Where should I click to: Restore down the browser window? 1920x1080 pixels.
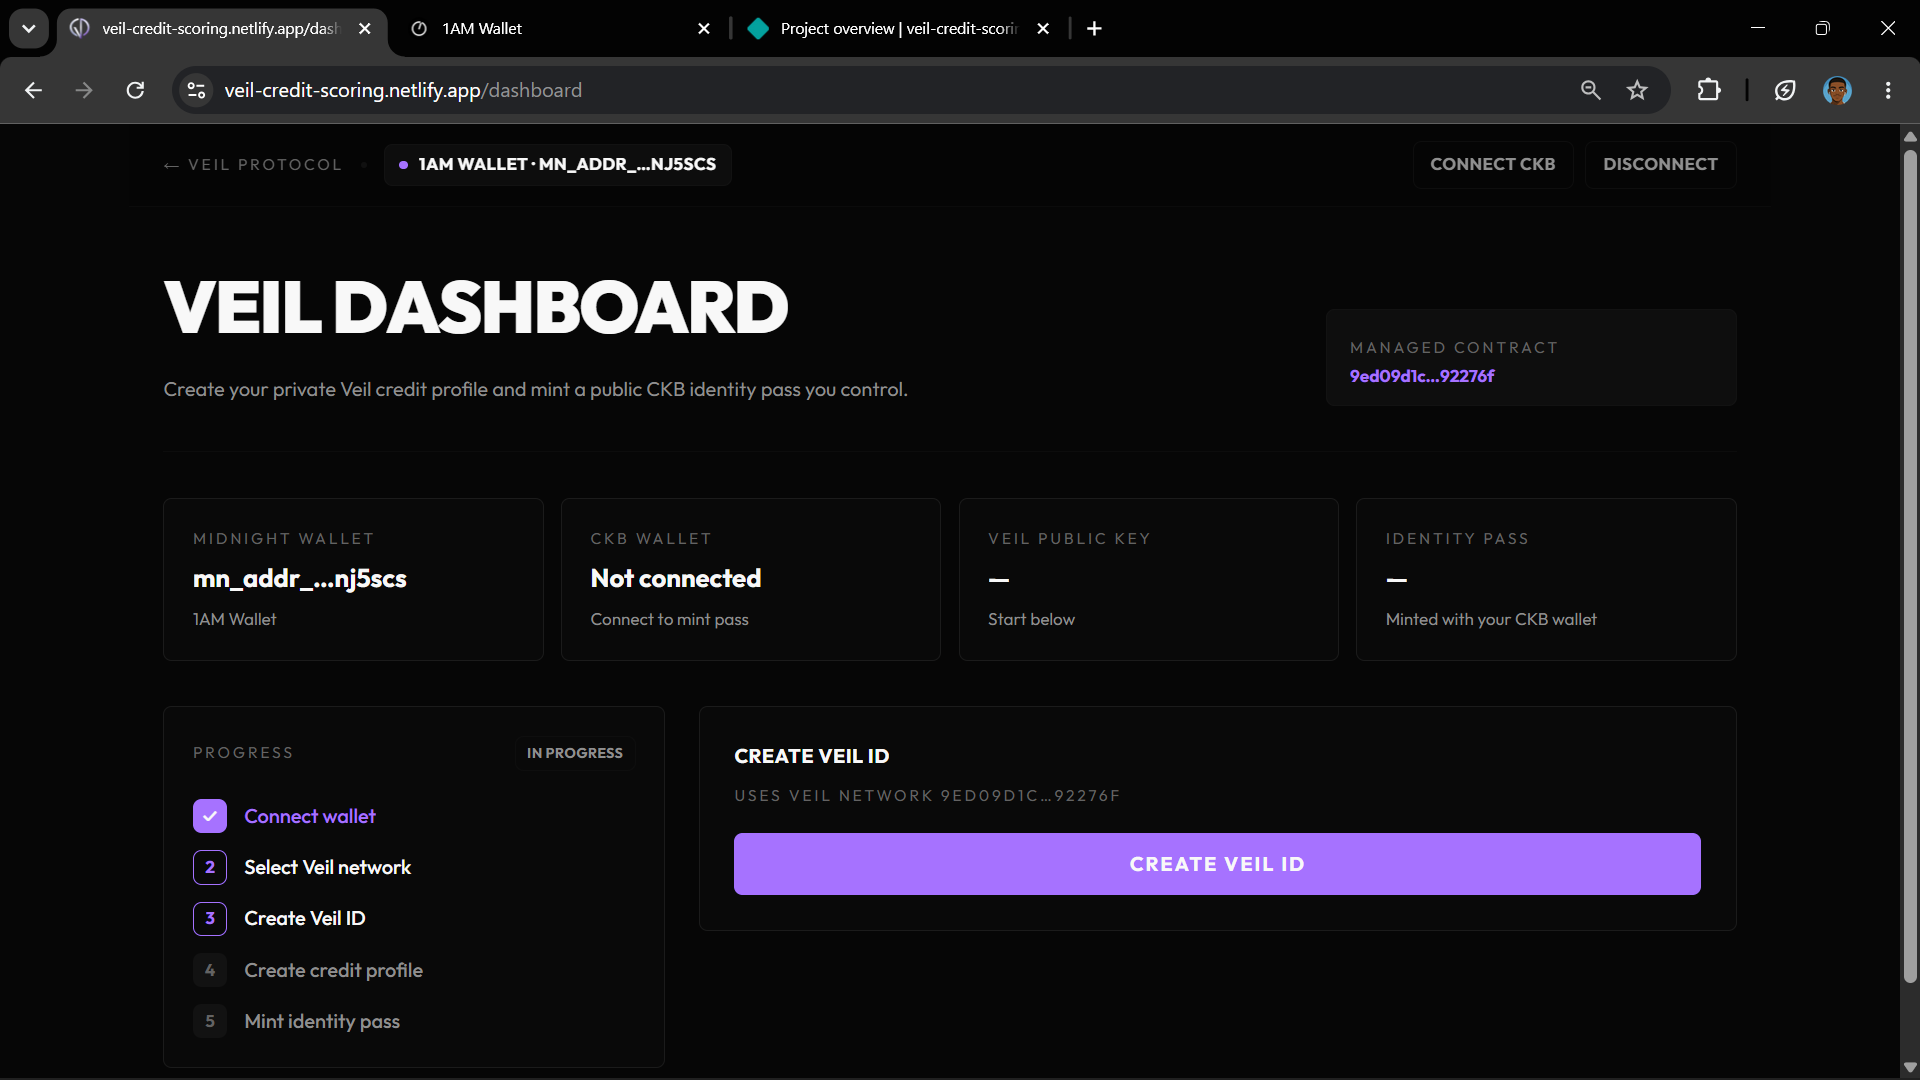1822,28
